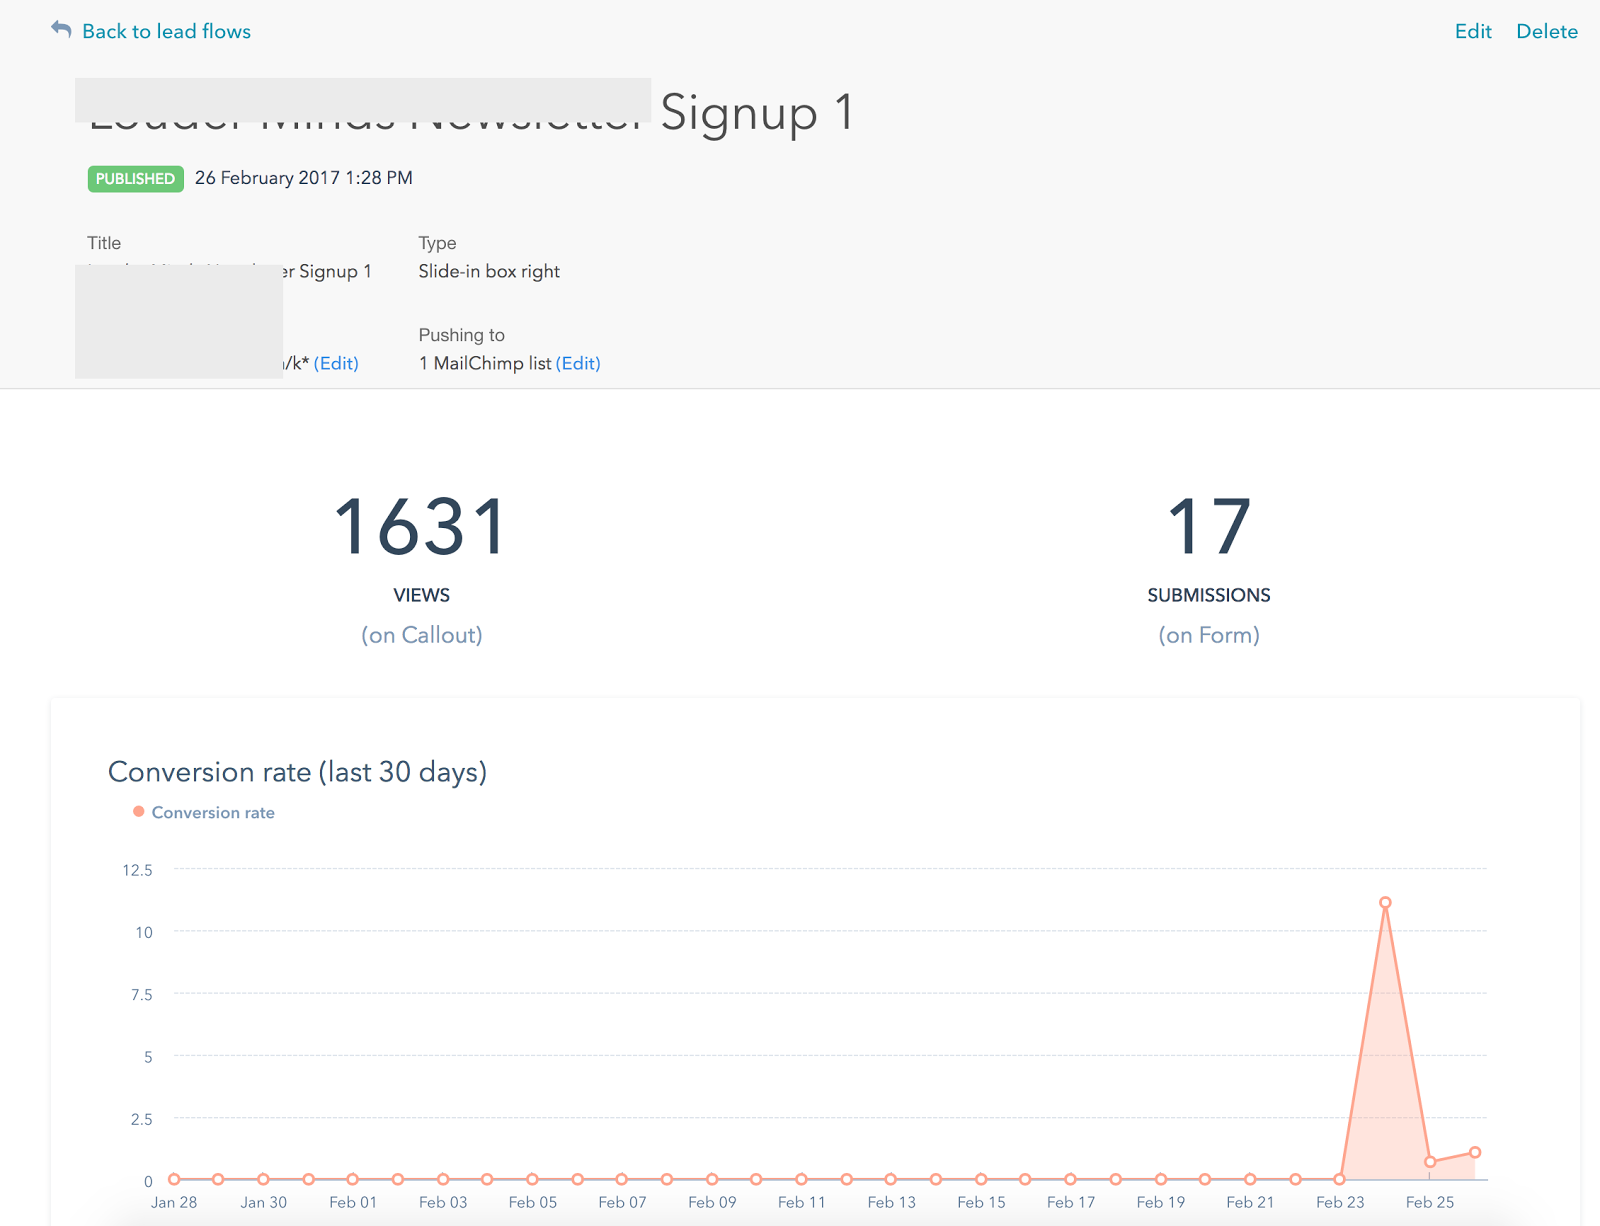
Task: Click the Jan 28 data point
Action: (x=174, y=1179)
